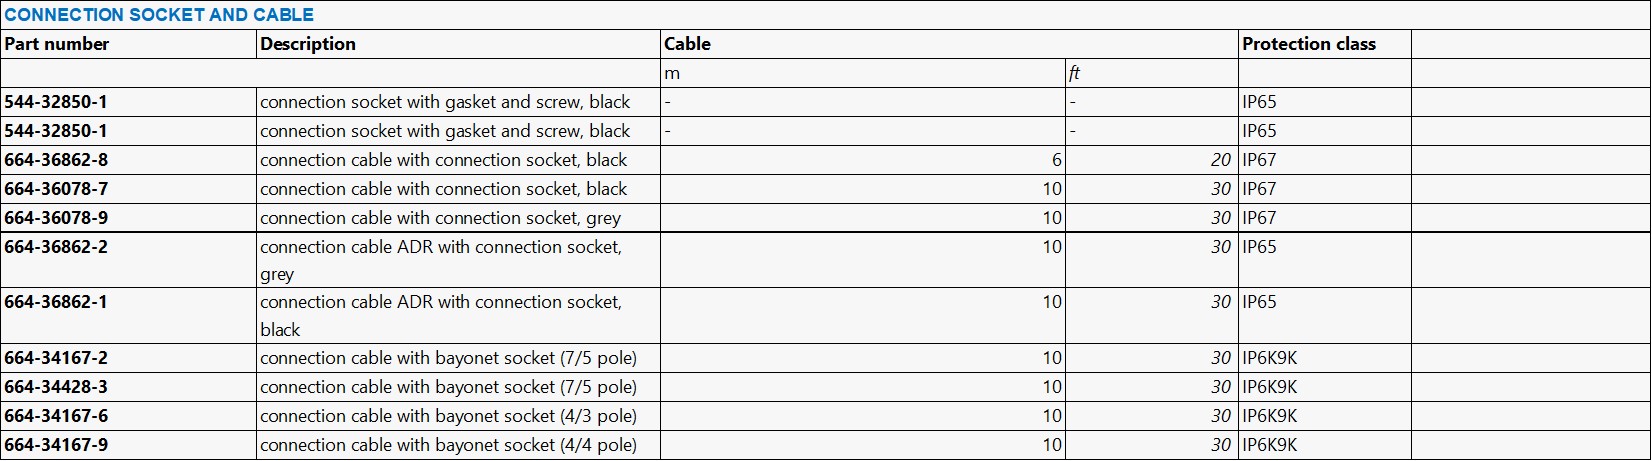1652x461 pixels.
Task: Select part number 664-34167-9
Action: click(x=56, y=445)
